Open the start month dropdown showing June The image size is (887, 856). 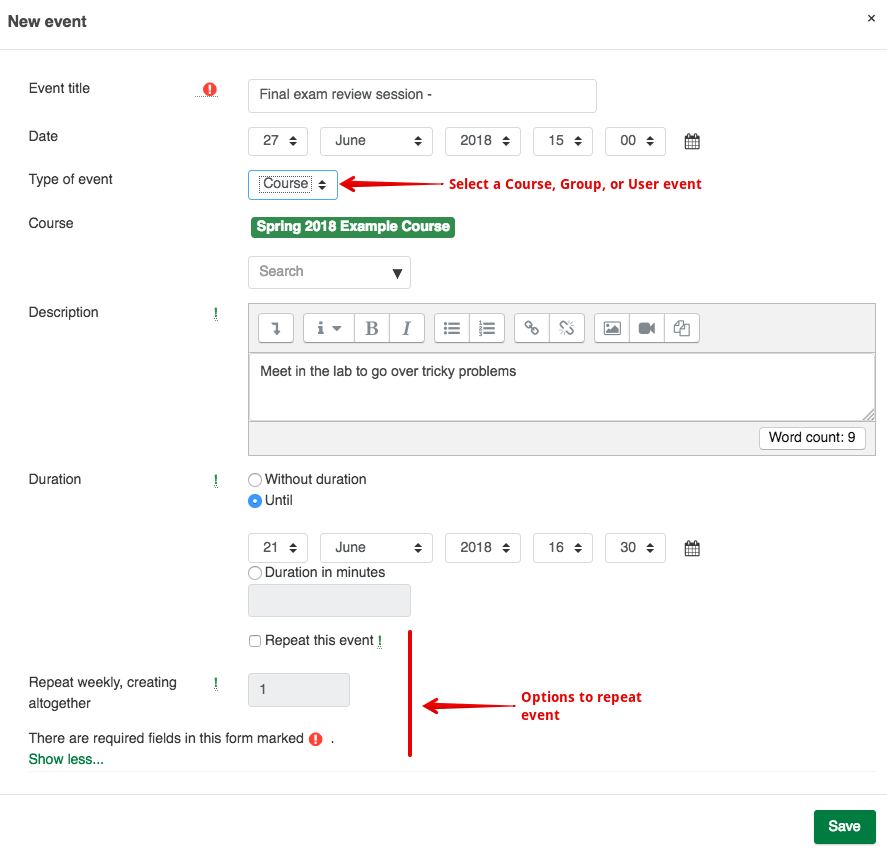[376, 141]
